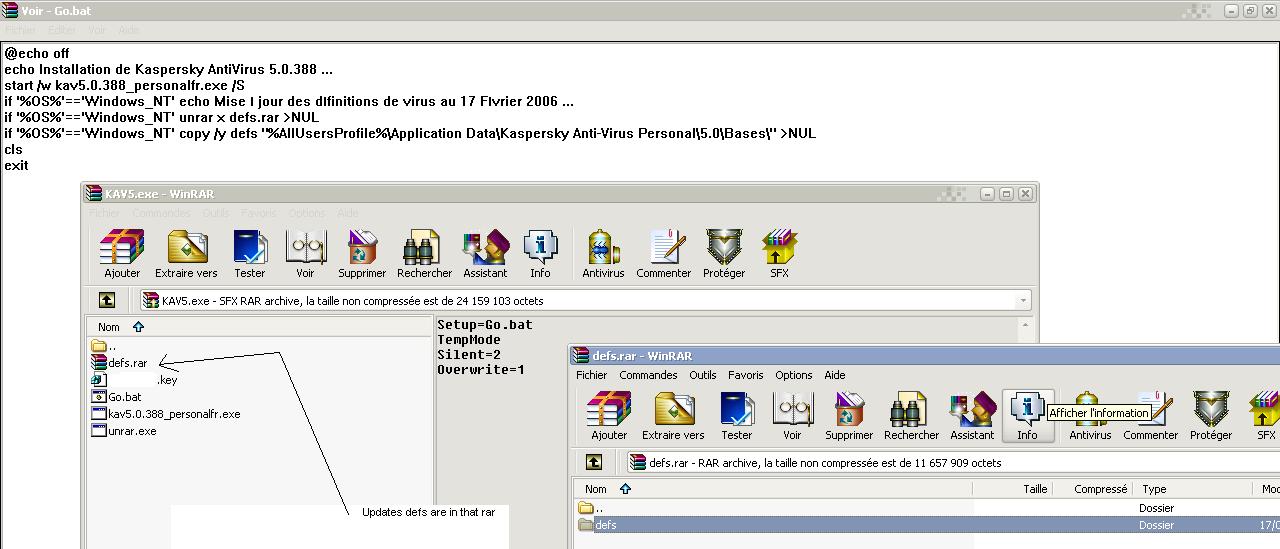This screenshot has height=549, width=1280.
Task: Sort by Nom column in defs.rar file list
Action: tap(775, 489)
